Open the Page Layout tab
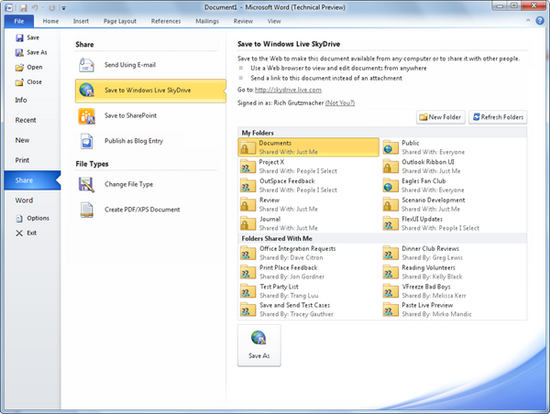Viewport: 550px width, 414px height. click(120, 21)
